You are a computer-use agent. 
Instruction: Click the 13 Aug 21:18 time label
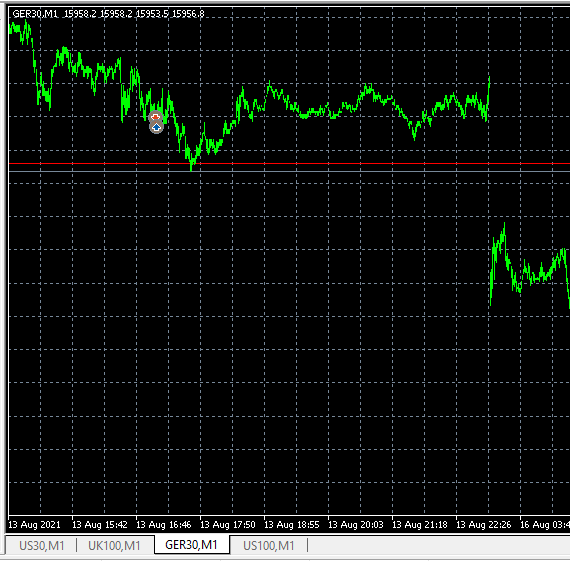click(x=420, y=525)
